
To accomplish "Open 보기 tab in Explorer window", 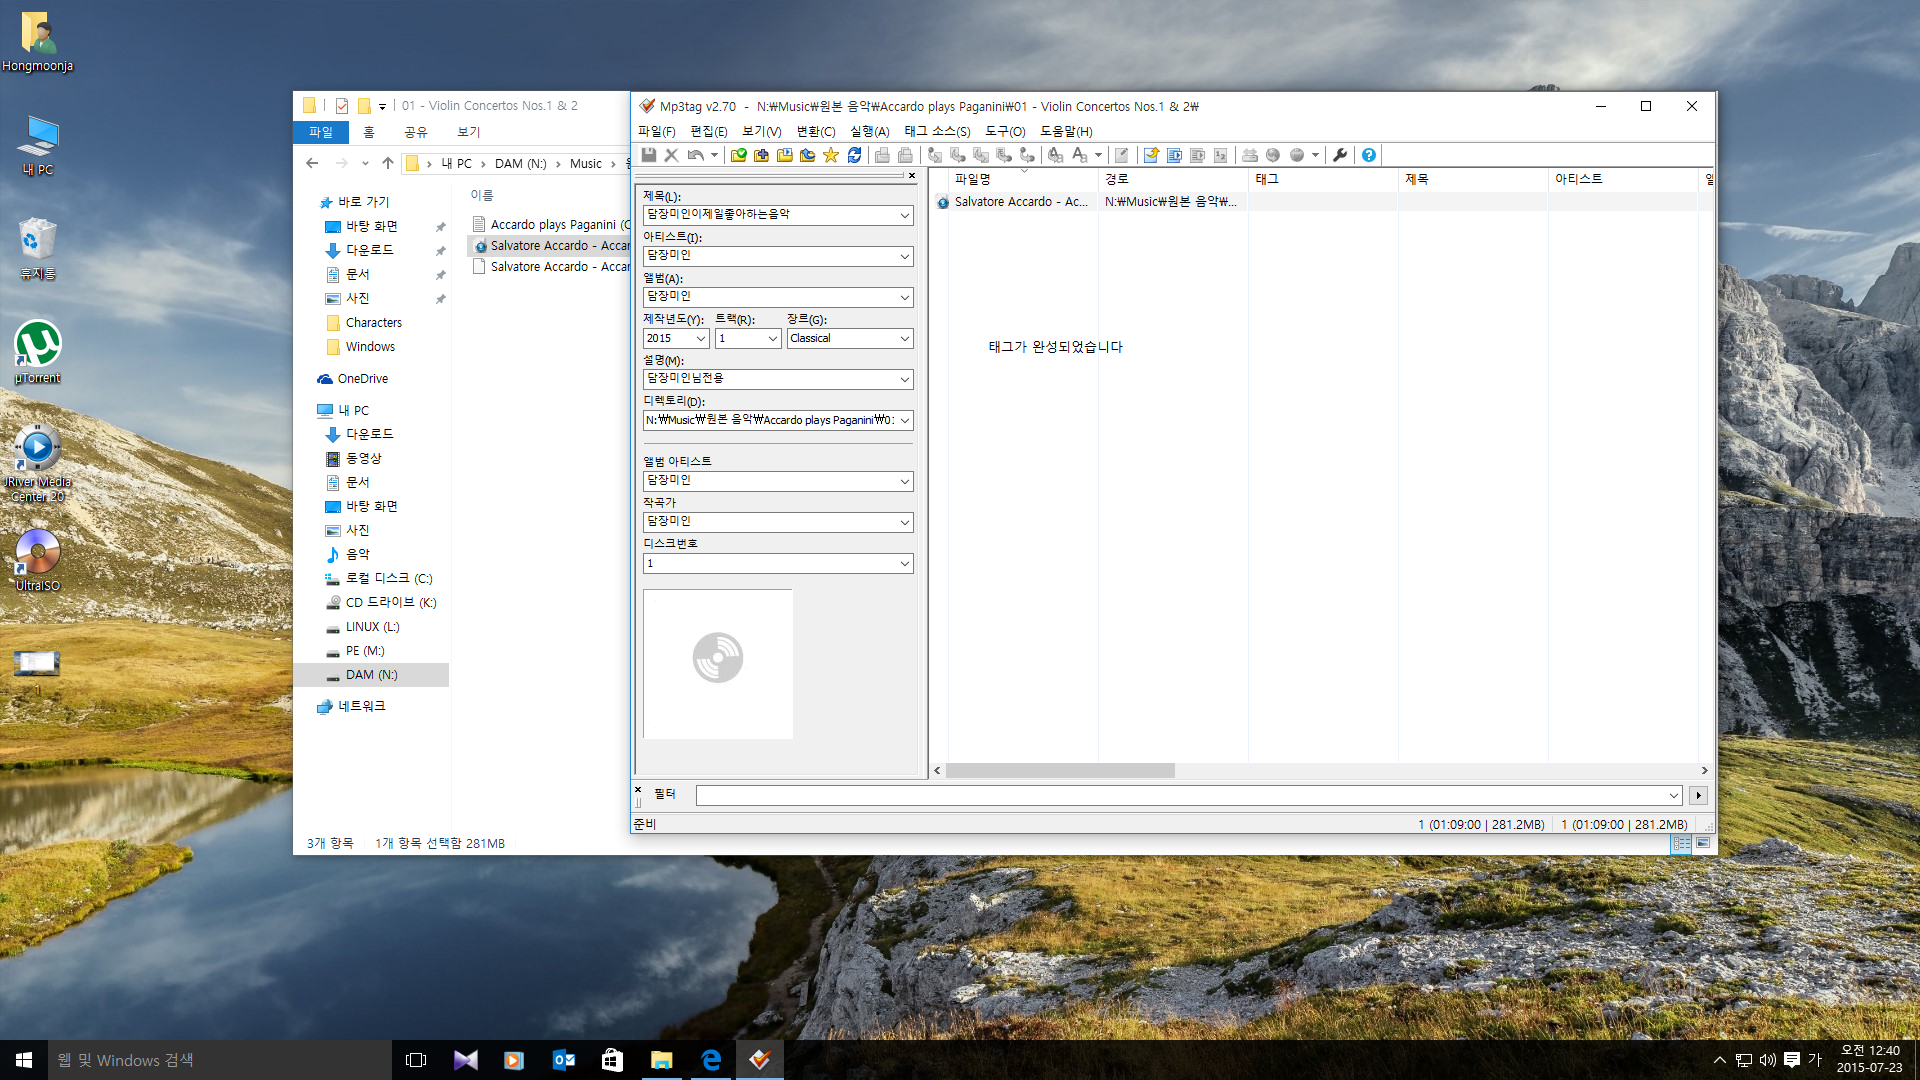I will click(x=469, y=132).
